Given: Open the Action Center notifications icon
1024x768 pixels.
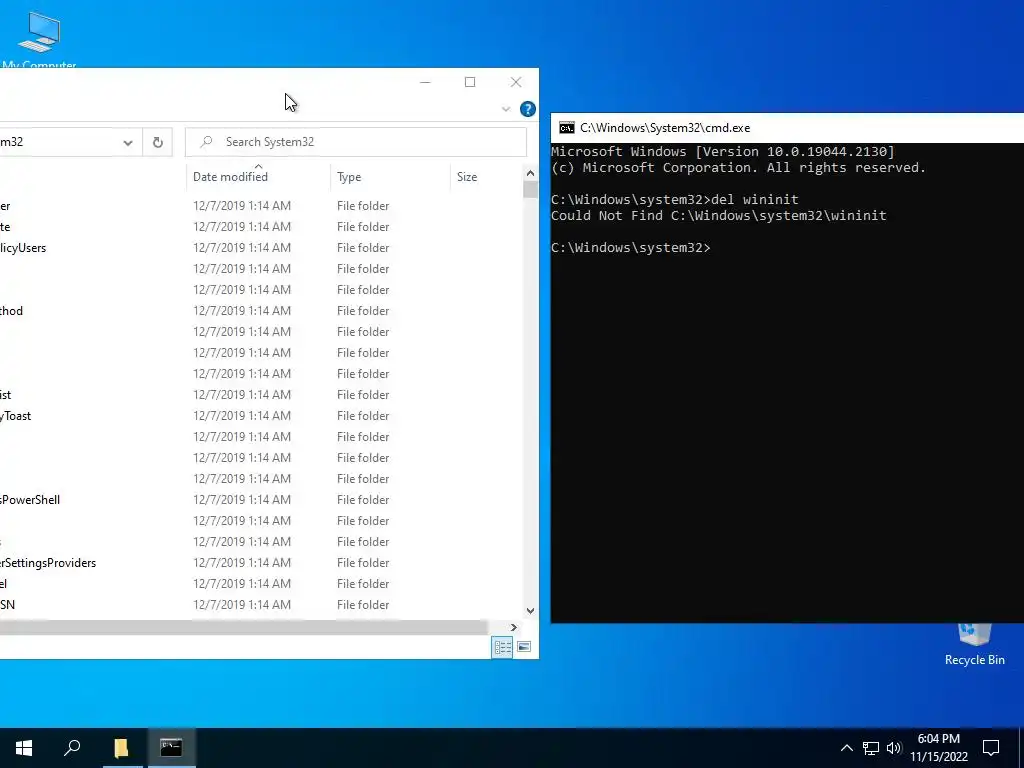Looking at the screenshot, I should click(x=991, y=748).
